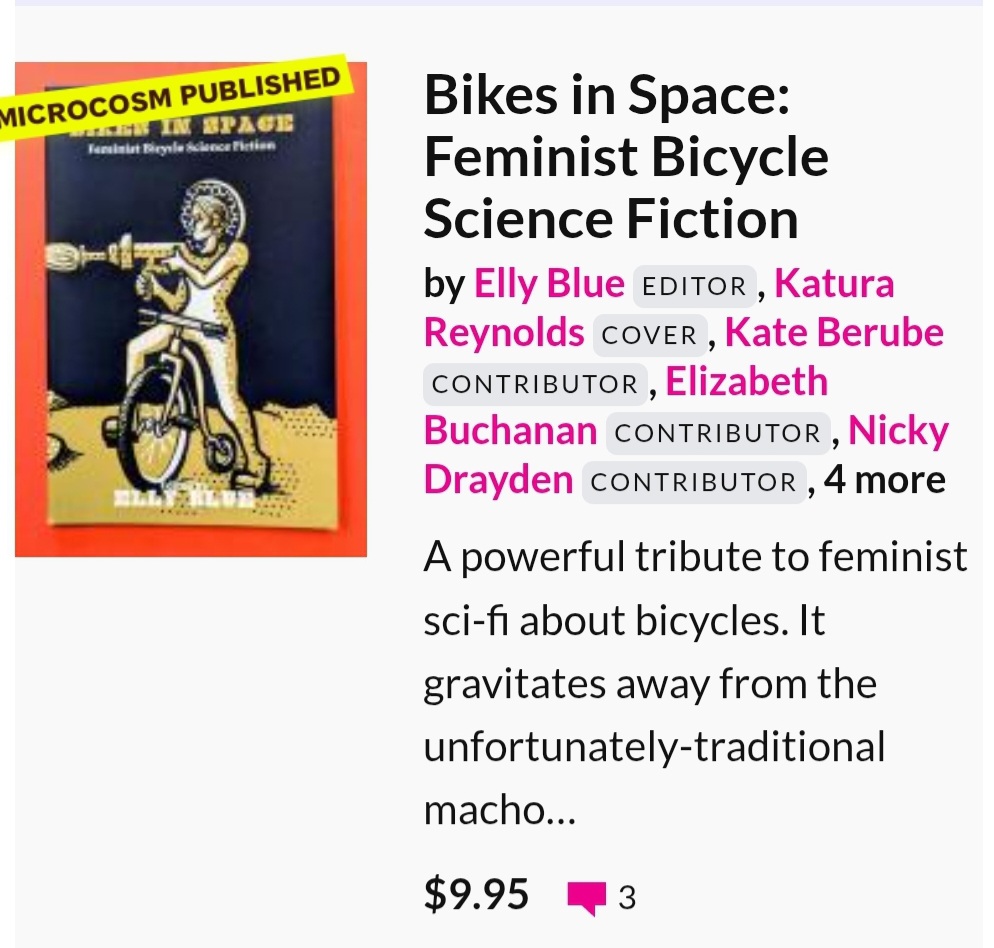Click the COVER role badge
This screenshot has width=994, height=948.
tap(649, 335)
